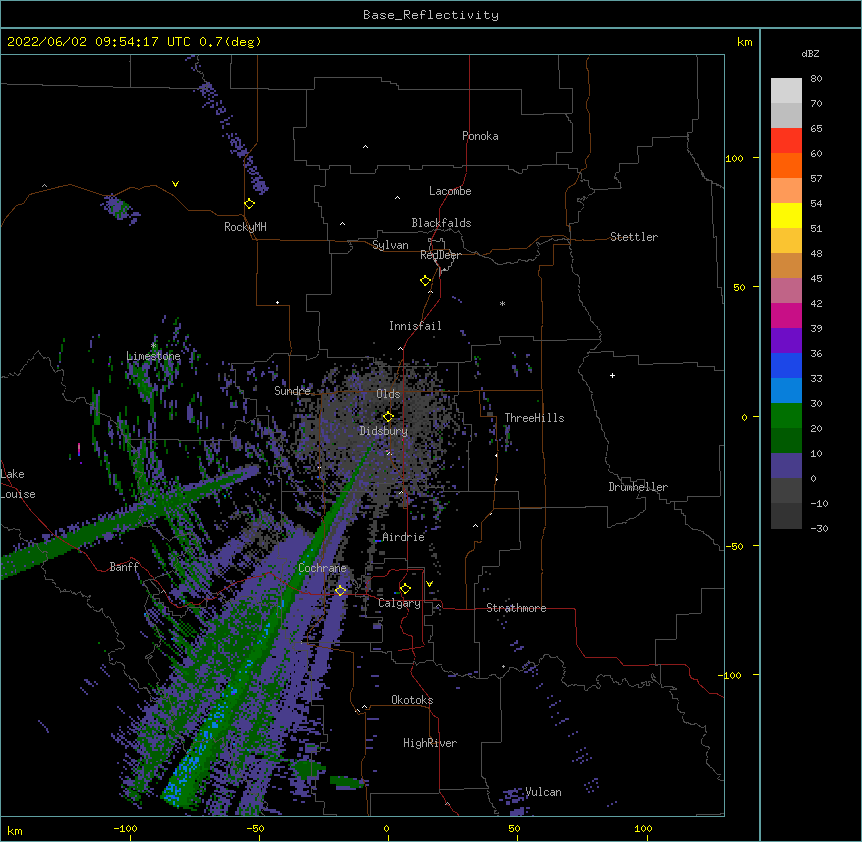Click the Limestone label
The width and height of the screenshot is (862, 842).
pyautogui.click(x=153, y=356)
